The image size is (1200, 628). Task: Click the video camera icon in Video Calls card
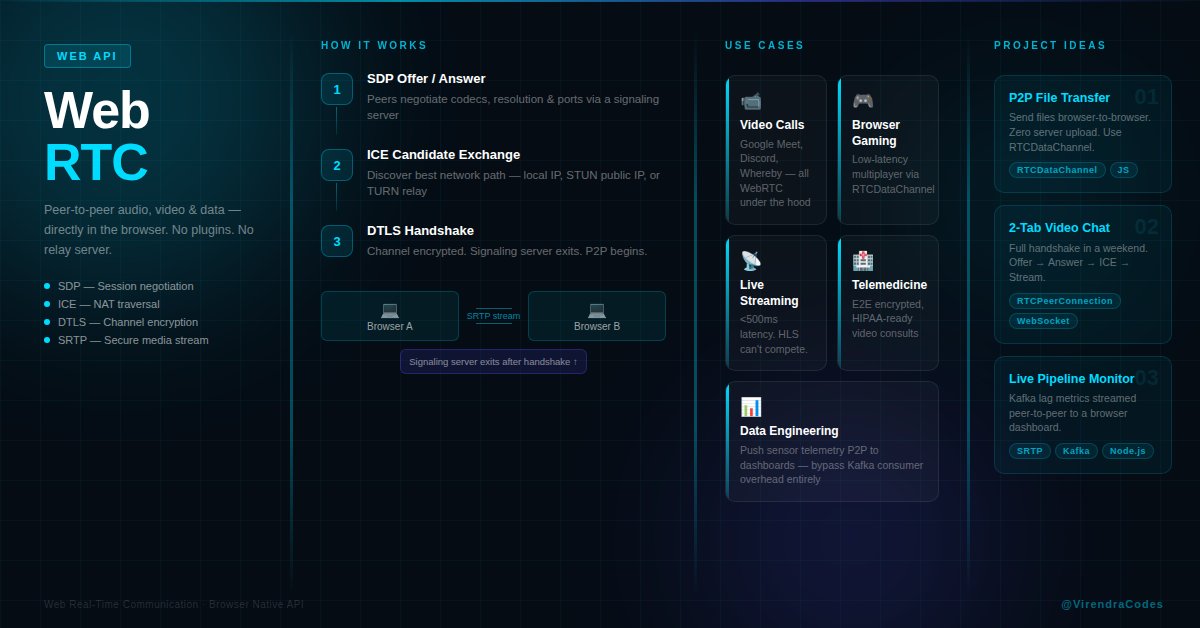tap(751, 101)
